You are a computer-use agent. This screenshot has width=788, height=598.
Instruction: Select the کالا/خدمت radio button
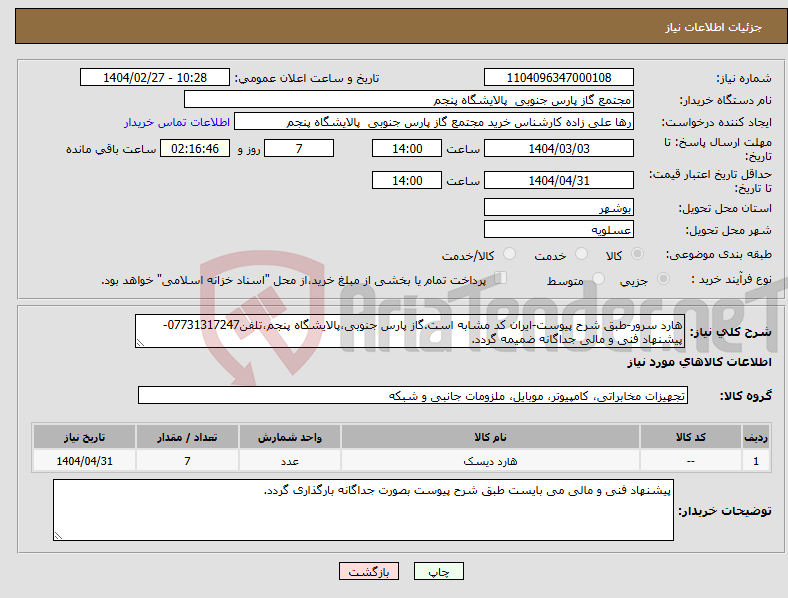click(510, 254)
